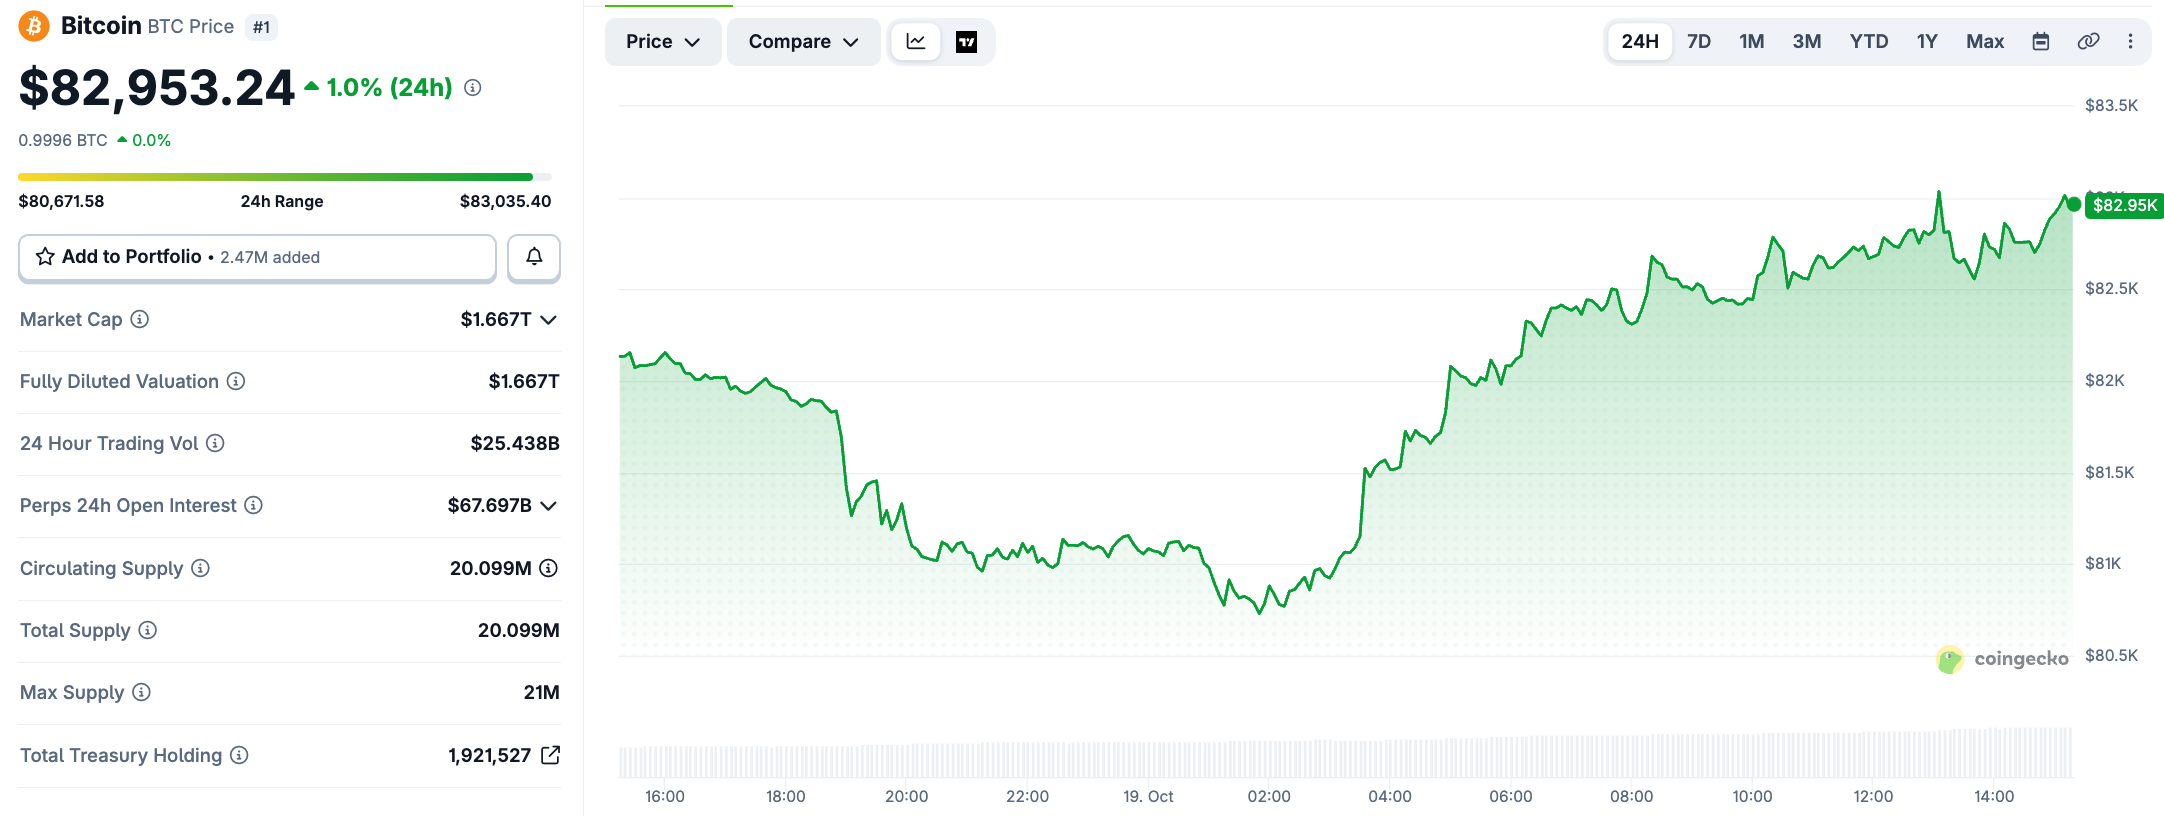Viewport: 2164px width, 816px height.
Task: Click the $82.95K current price label
Action: click(2125, 205)
